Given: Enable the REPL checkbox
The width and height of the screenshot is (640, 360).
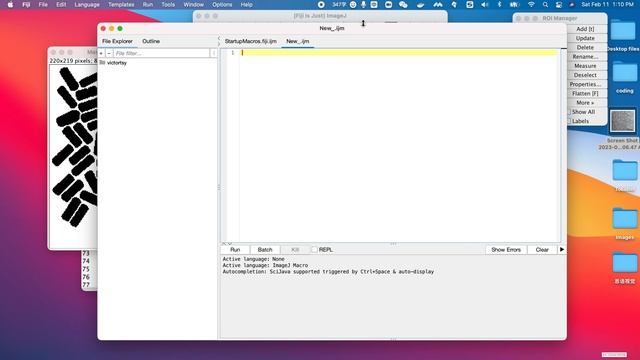Looking at the screenshot, I should [314, 249].
